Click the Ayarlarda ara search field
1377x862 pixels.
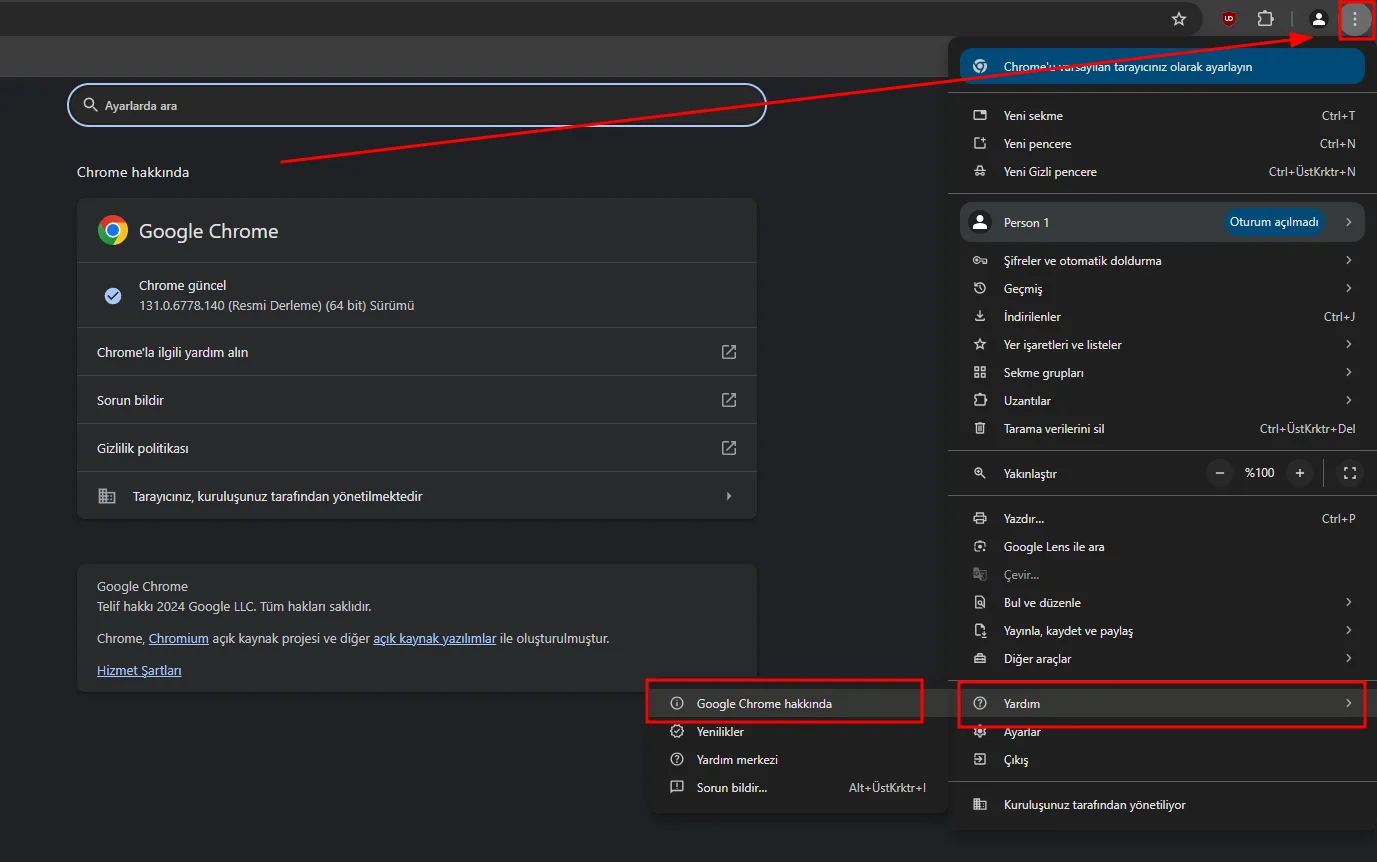click(417, 105)
